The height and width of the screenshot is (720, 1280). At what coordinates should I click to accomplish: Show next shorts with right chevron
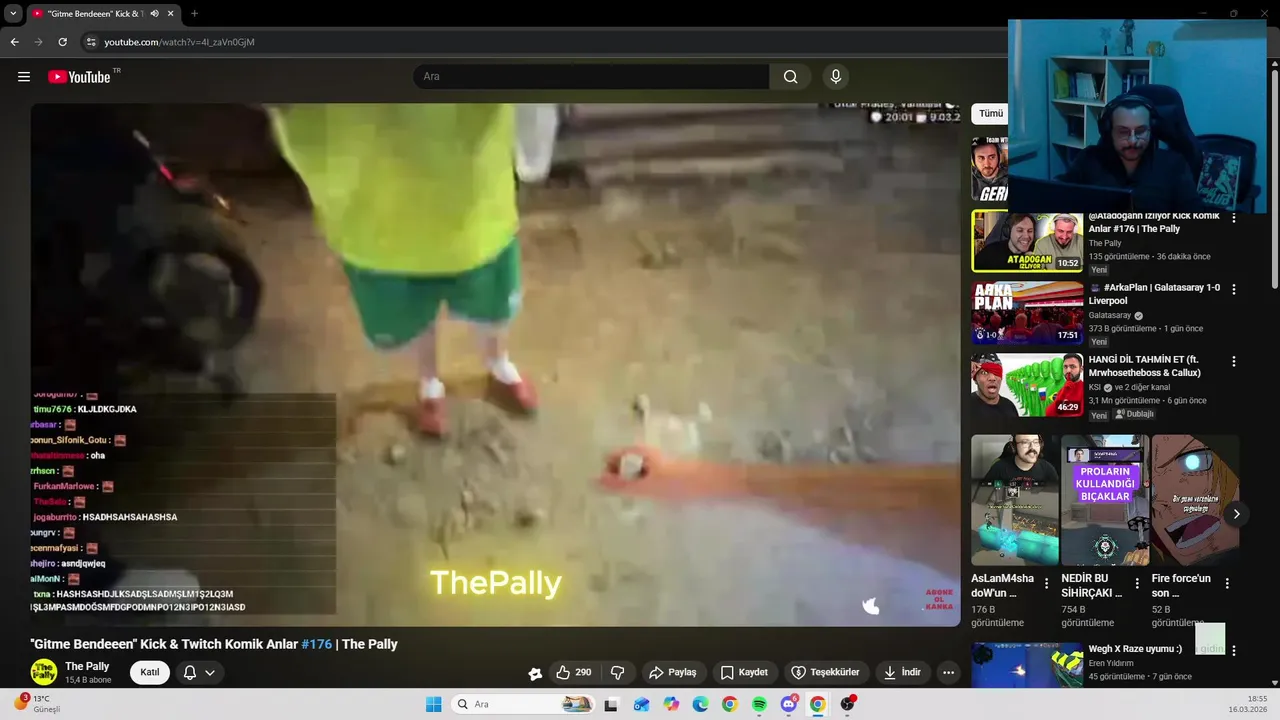click(x=1236, y=514)
